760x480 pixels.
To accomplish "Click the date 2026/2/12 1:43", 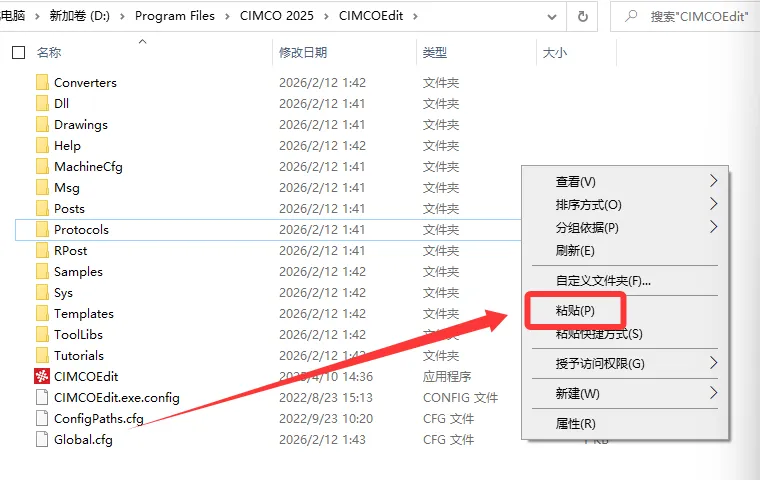I will click(x=322, y=439).
